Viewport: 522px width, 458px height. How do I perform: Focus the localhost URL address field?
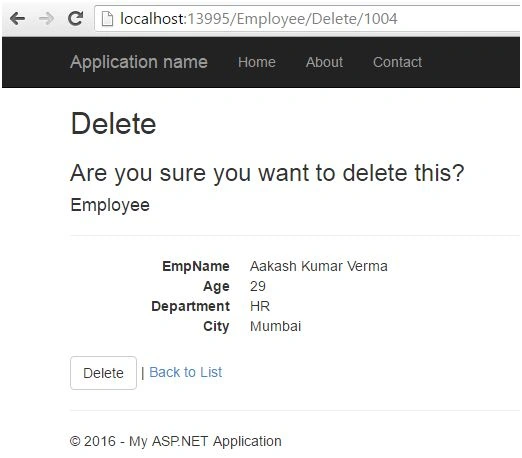pyautogui.click(x=307, y=19)
